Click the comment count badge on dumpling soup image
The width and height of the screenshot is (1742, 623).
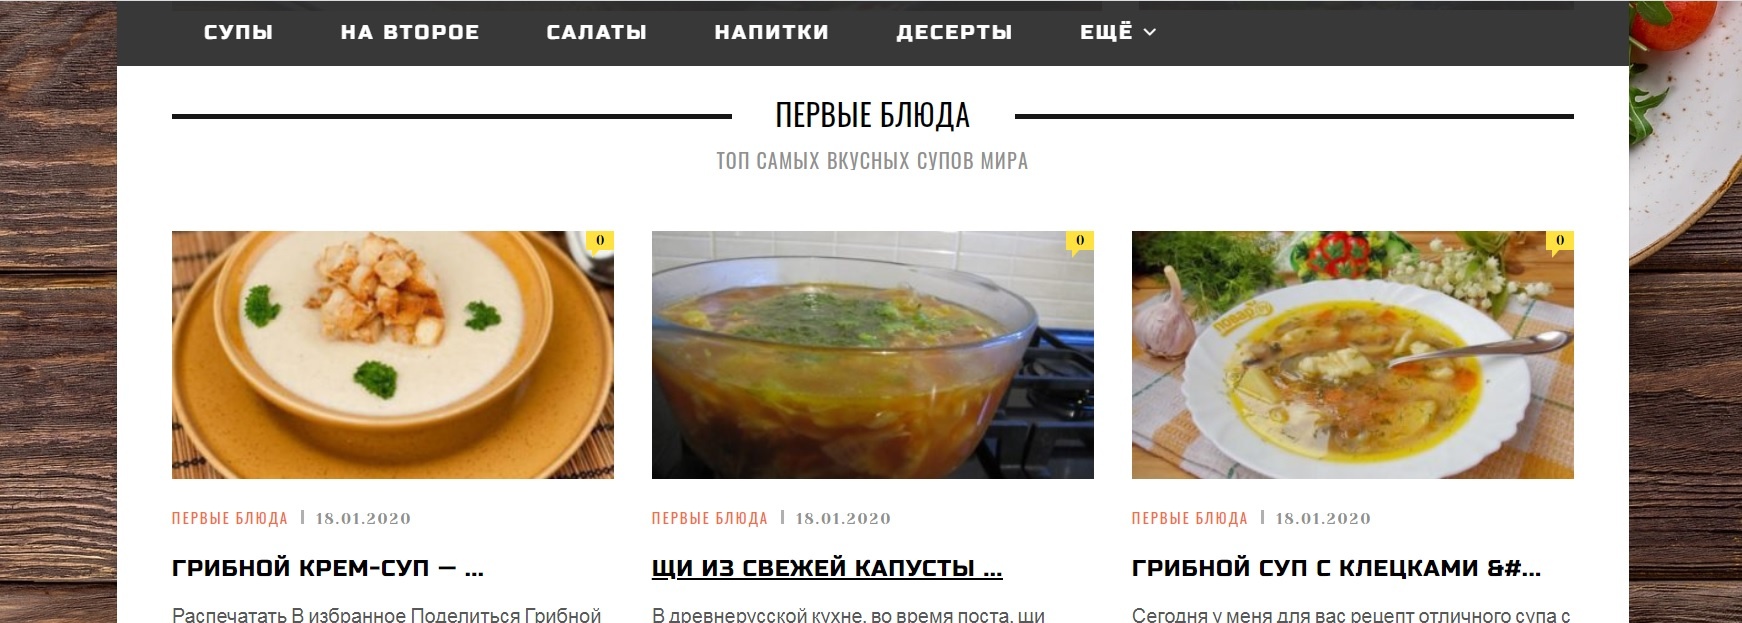pyautogui.click(x=1559, y=241)
